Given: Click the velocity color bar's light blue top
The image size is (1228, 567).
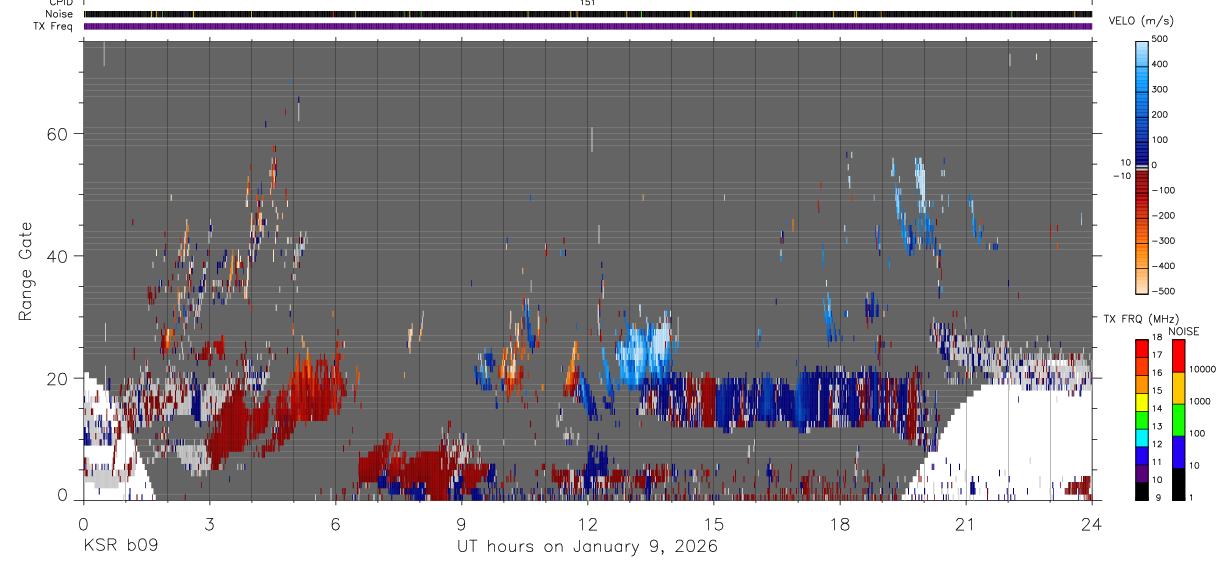Looking at the screenshot, I should tap(1142, 53).
